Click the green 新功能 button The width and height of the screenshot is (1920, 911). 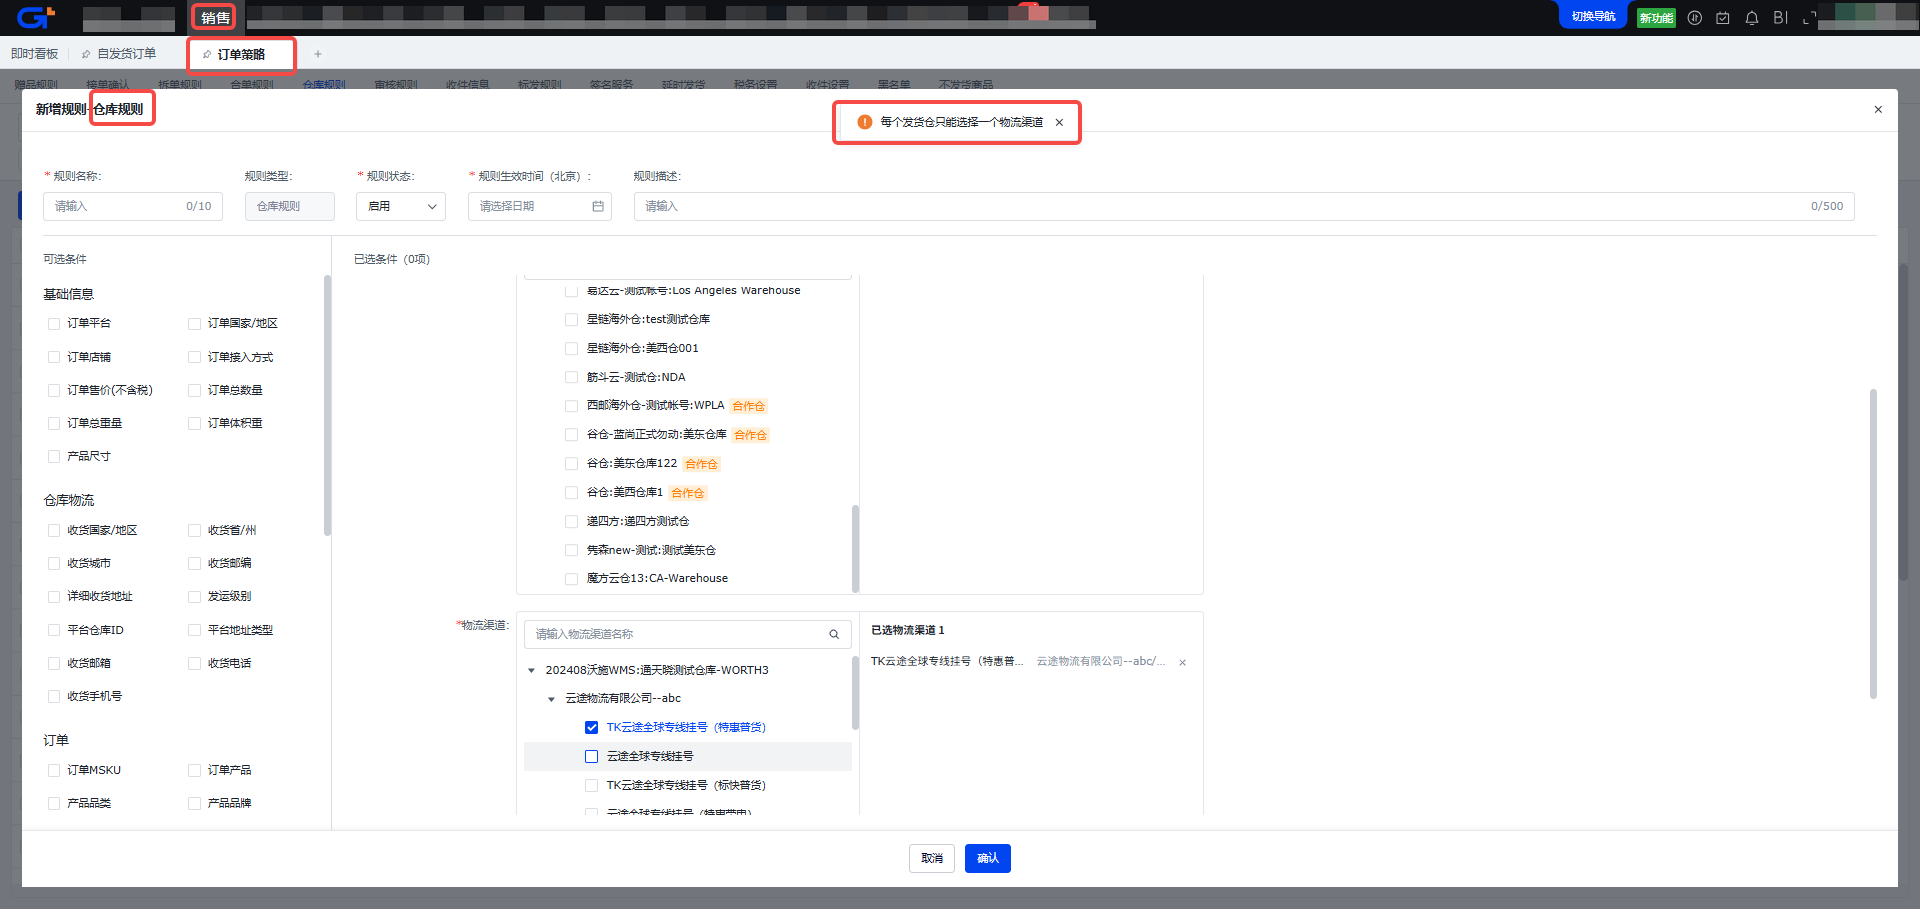tap(1656, 18)
